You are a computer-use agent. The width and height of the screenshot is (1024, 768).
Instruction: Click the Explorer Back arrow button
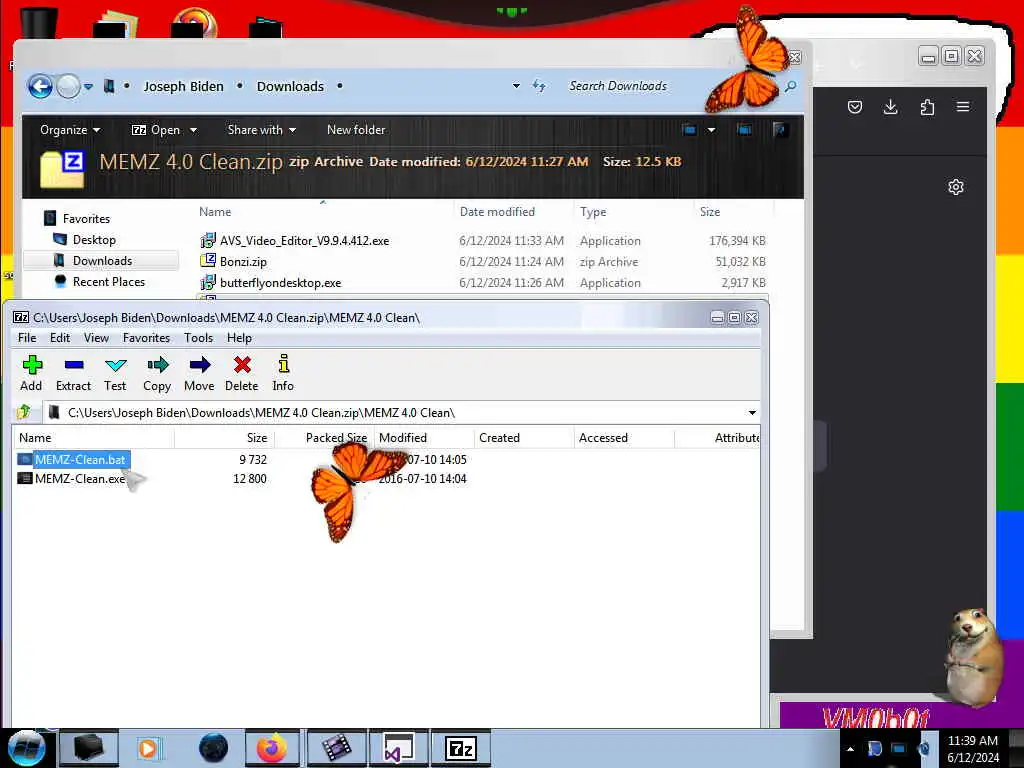click(40, 86)
